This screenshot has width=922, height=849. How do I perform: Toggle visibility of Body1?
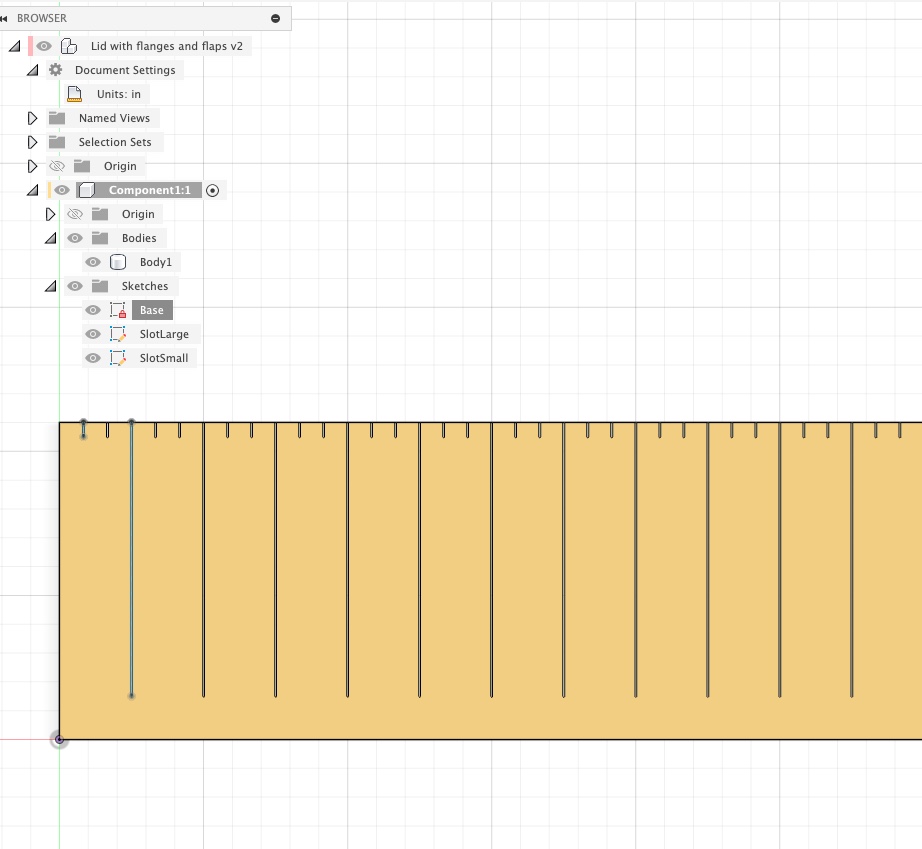[92, 261]
